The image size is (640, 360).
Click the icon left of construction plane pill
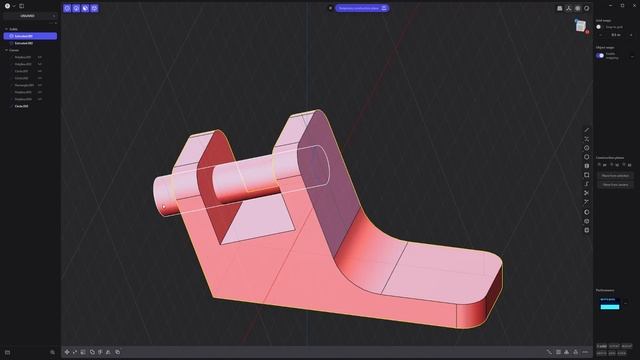pyautogui.click(x=330, y=8)
